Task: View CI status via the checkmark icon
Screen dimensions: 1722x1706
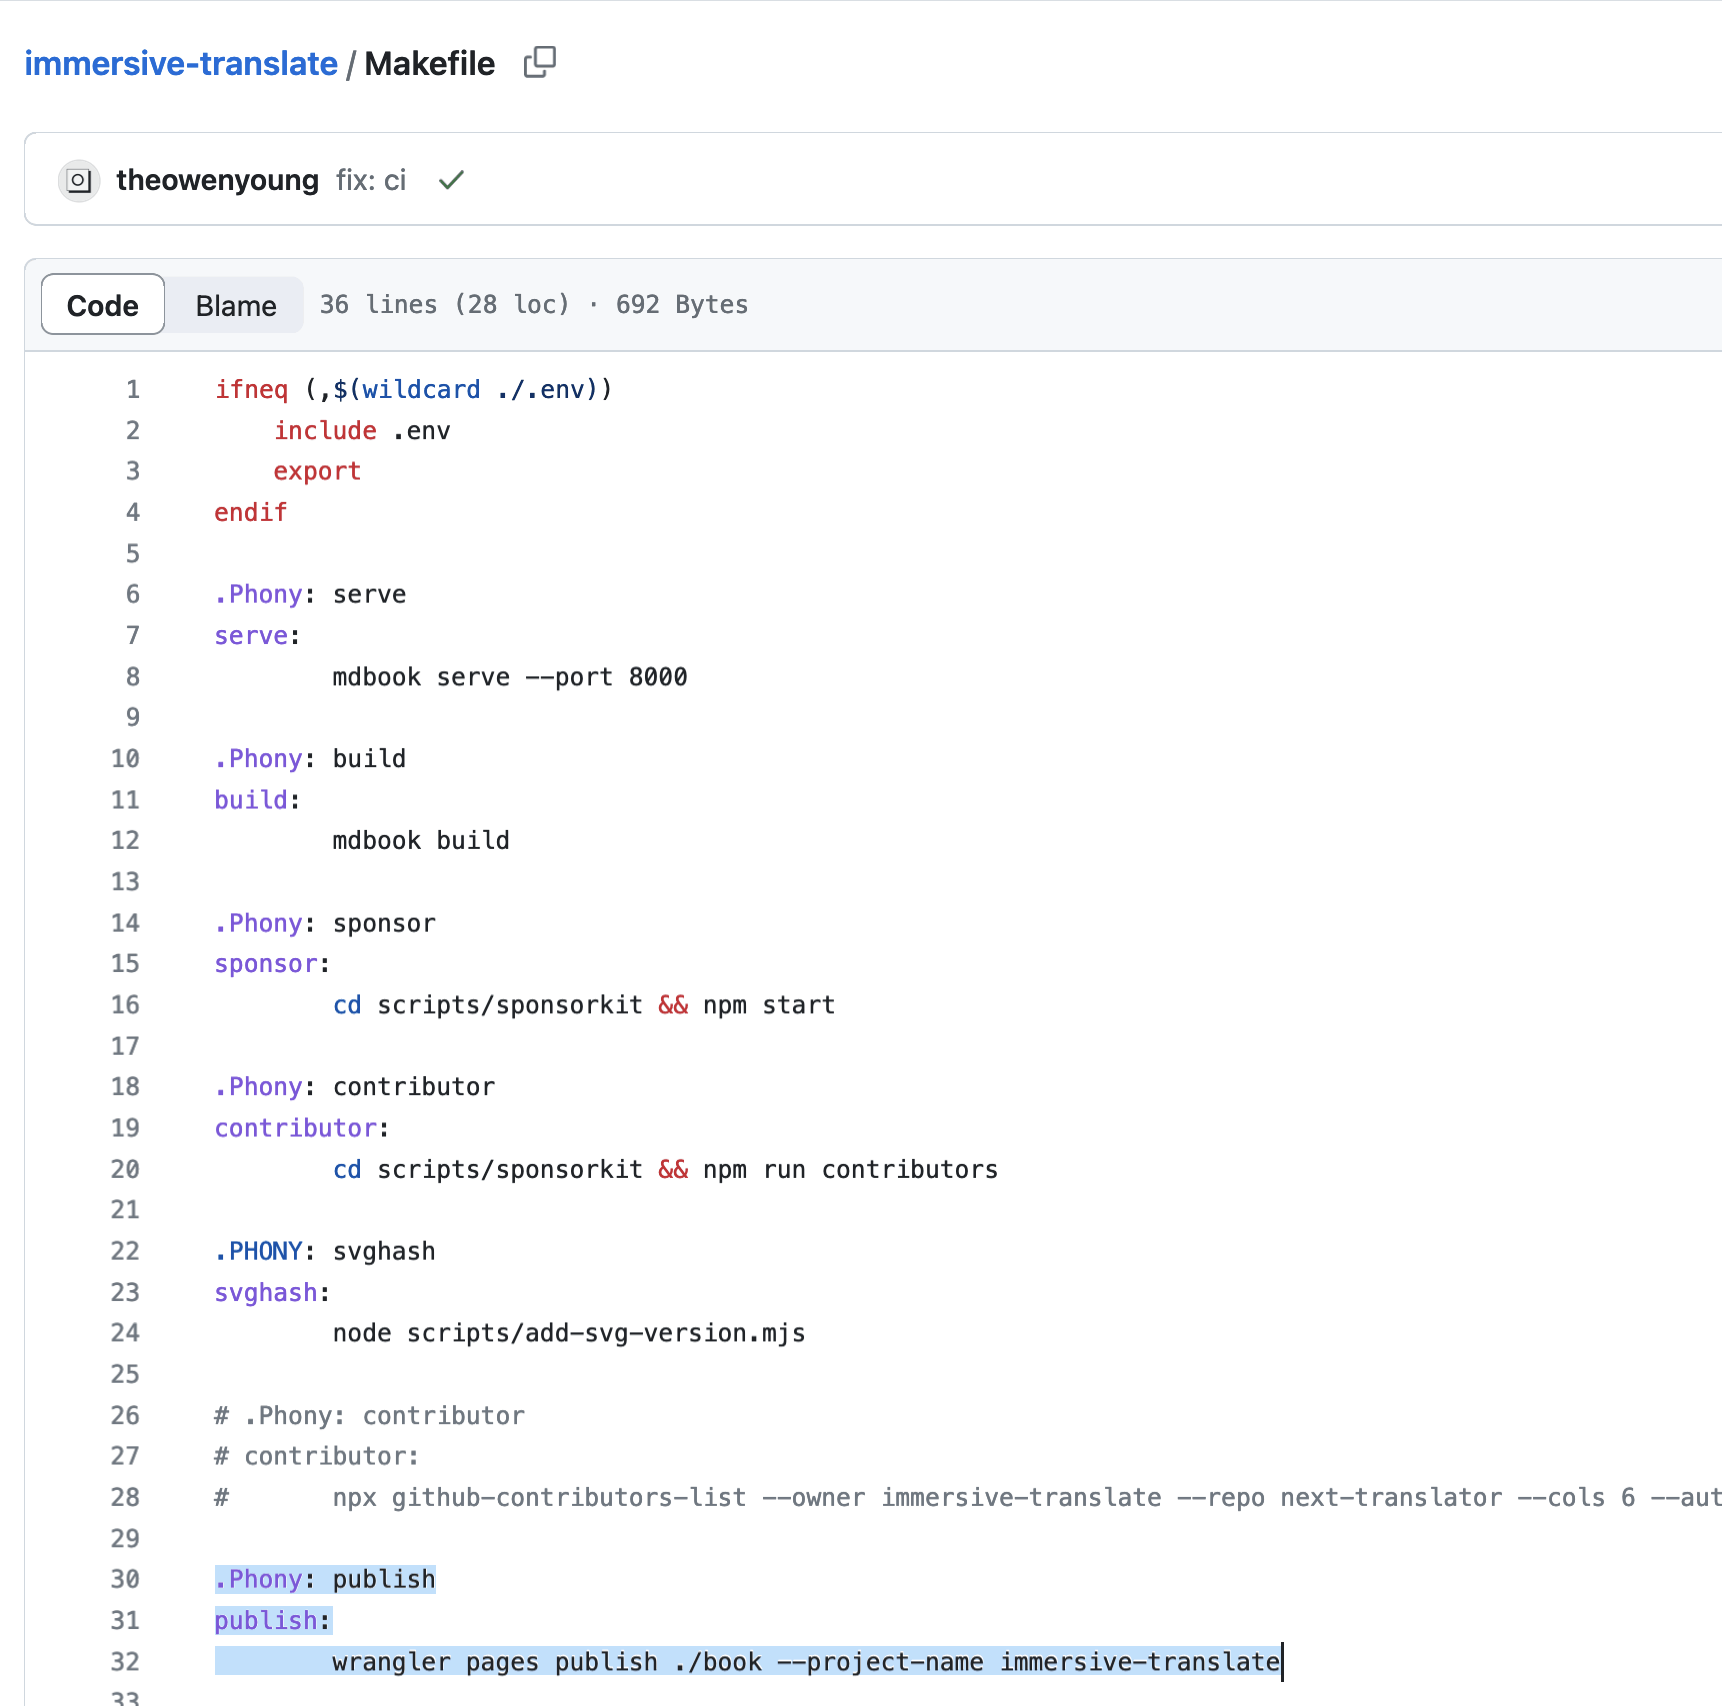Action: (452, 180)
